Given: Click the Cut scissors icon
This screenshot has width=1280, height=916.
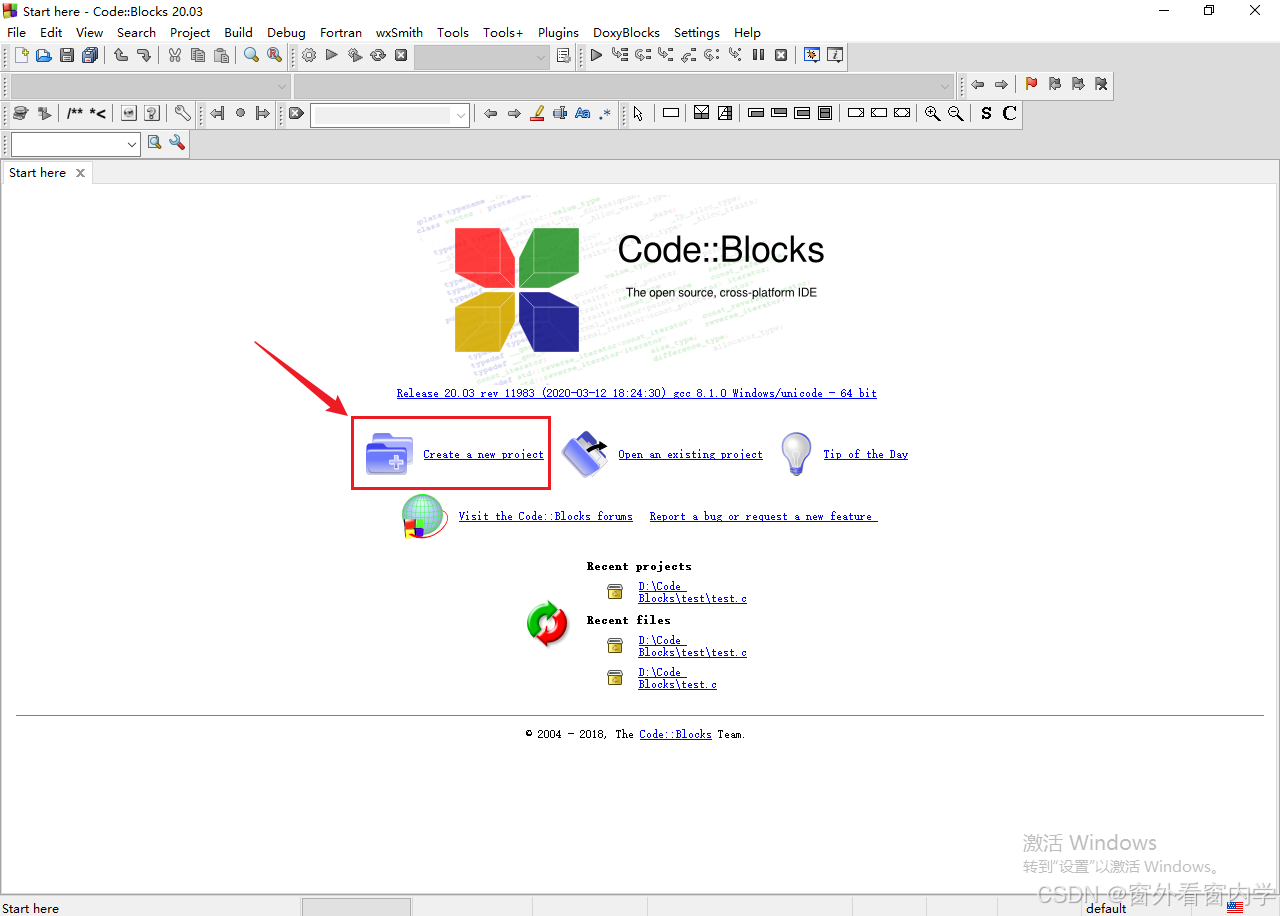Looking at the screenshot, I should tap(175, 56).
